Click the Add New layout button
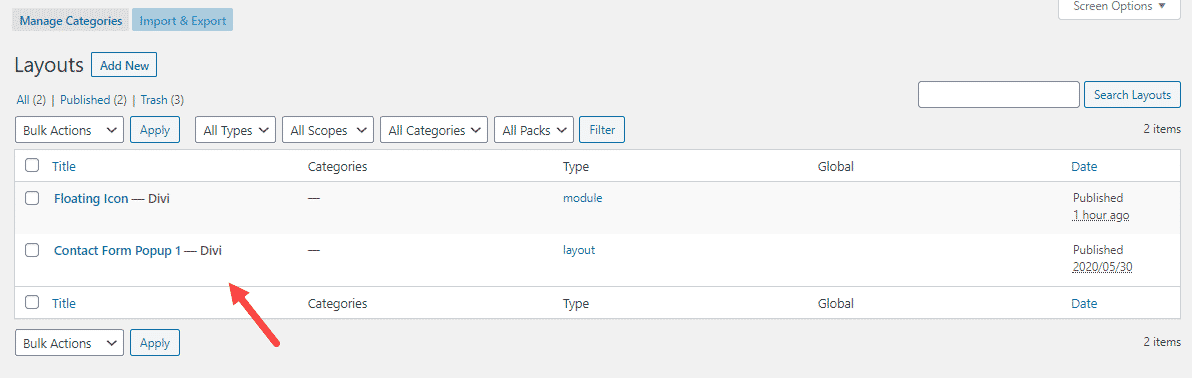This screenshot has height=378, width=1192. 124,65
